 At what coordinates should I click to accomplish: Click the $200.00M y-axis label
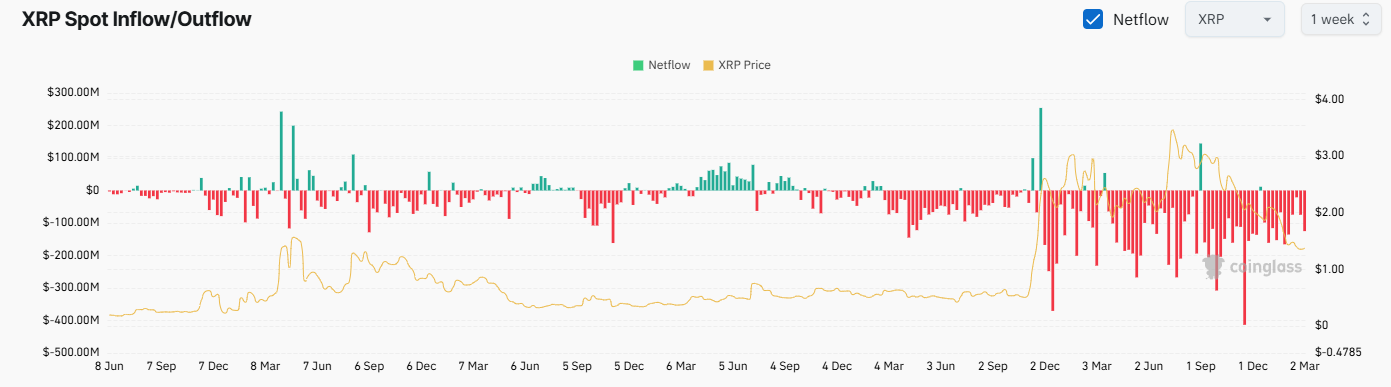pos(73,125)
